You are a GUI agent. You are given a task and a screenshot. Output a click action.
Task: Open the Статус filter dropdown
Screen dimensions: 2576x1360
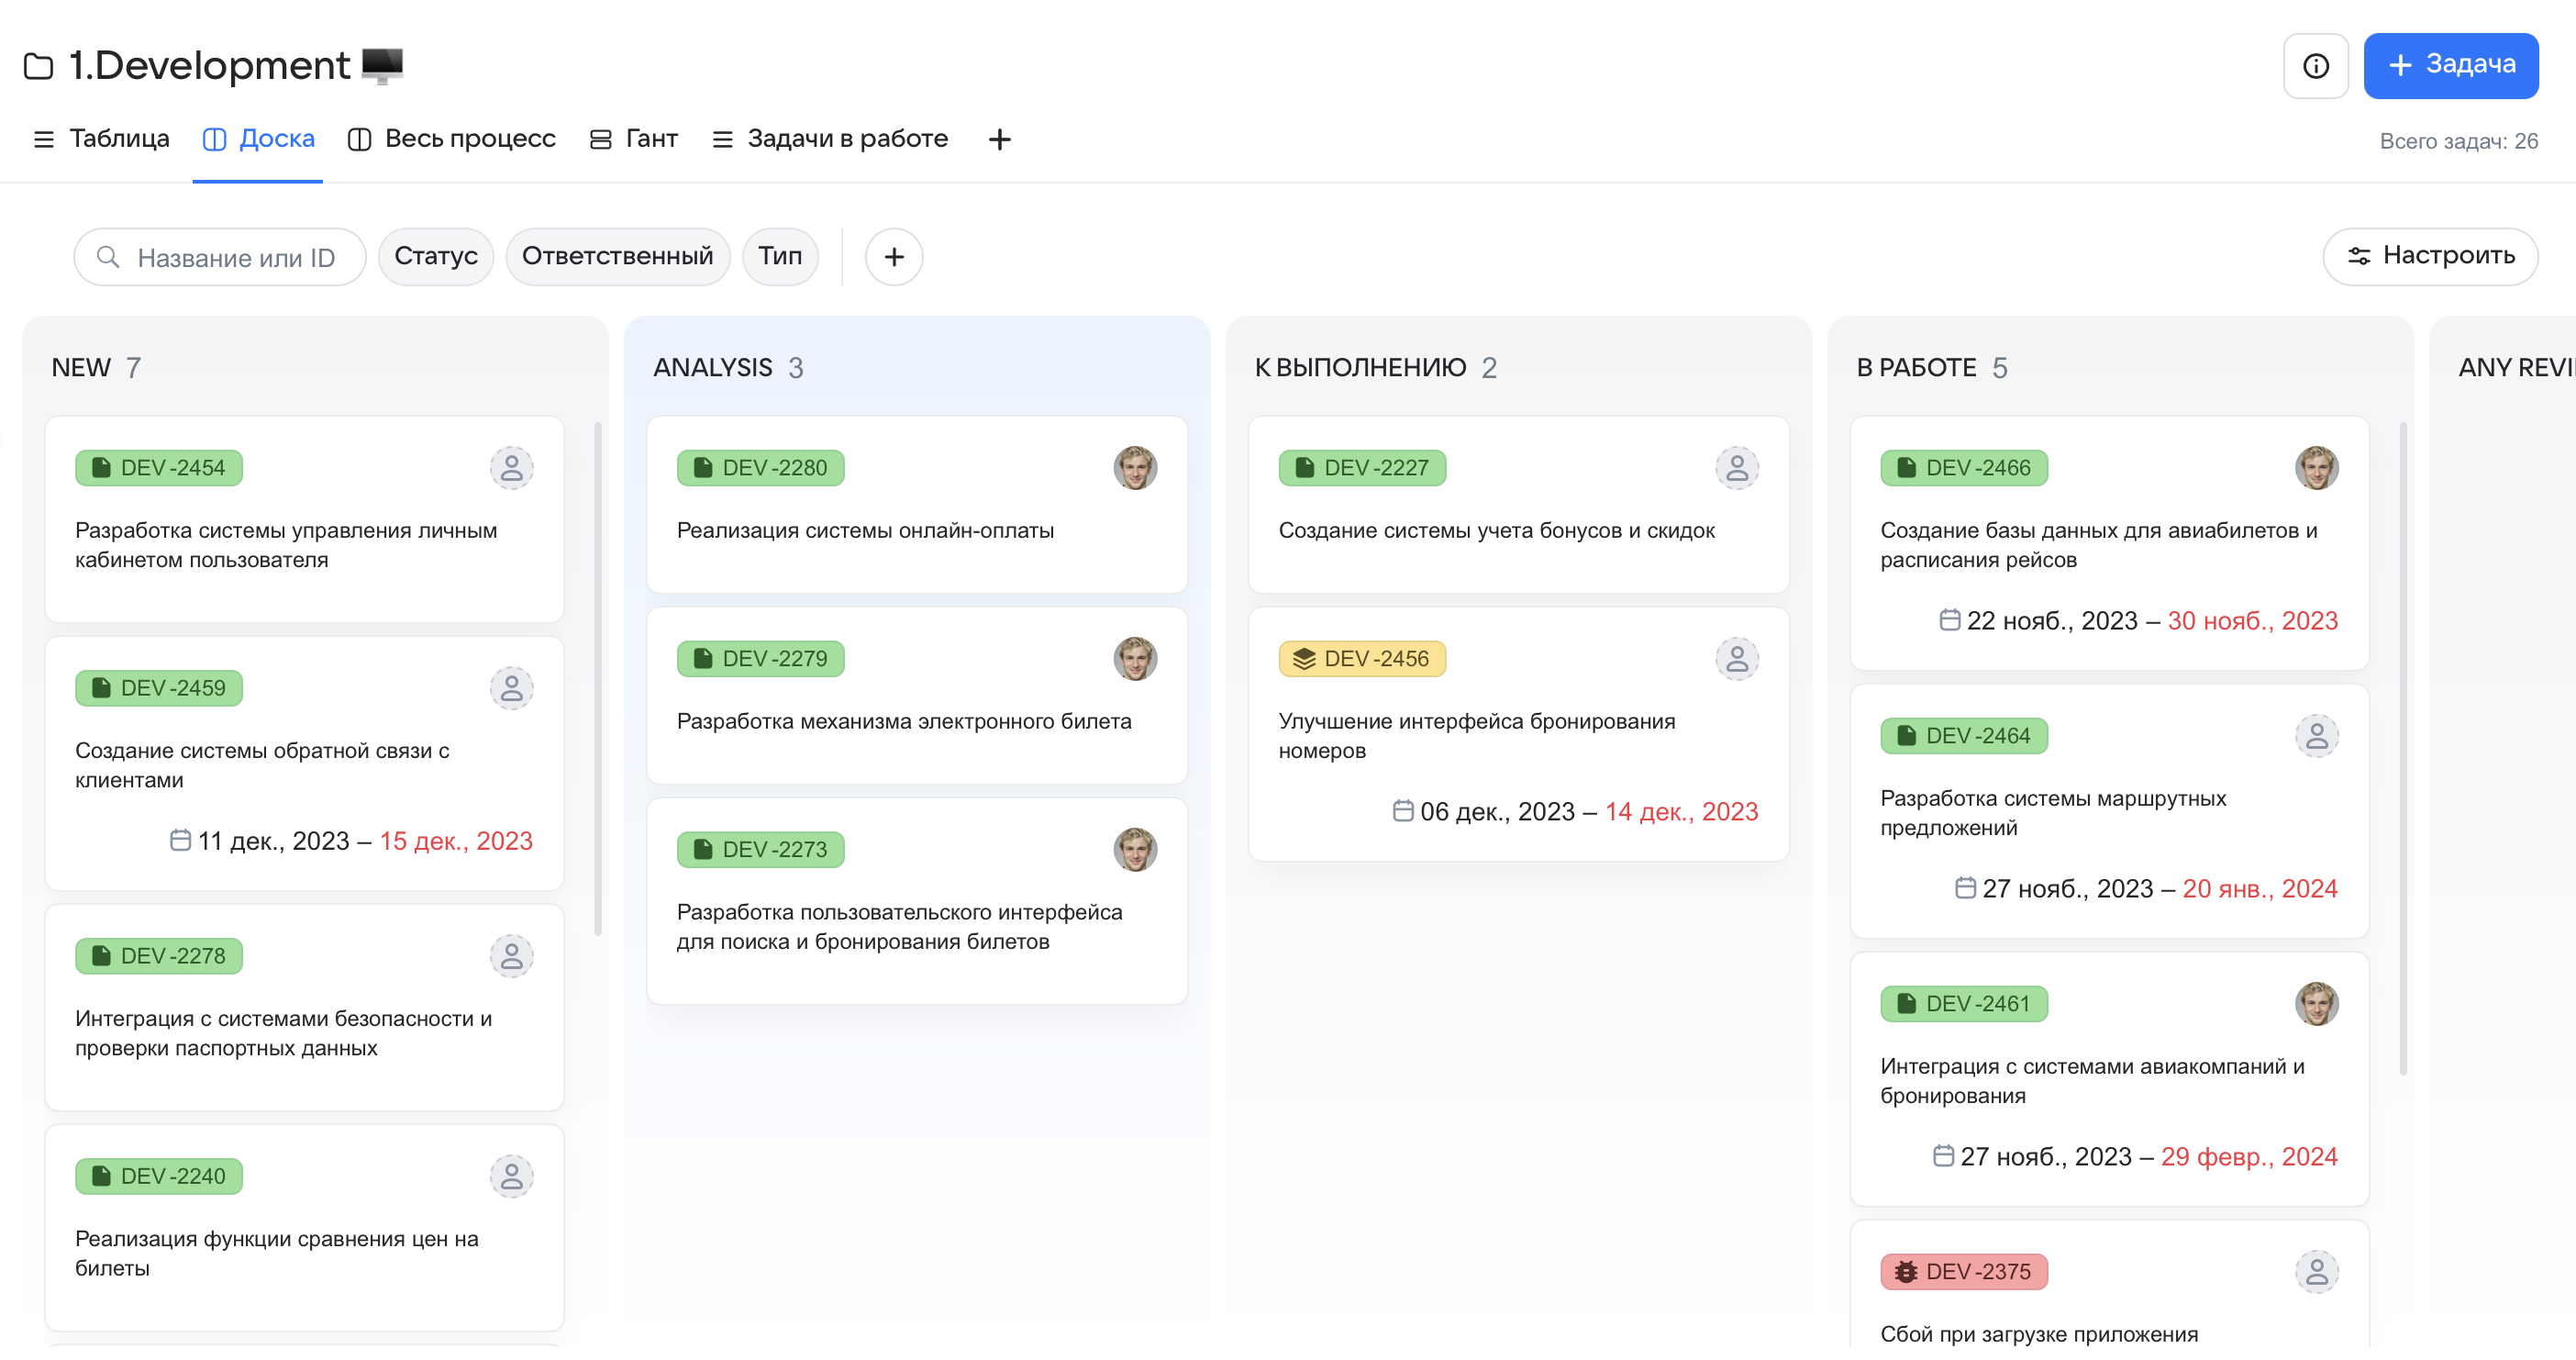pyautogui.click(x=435, y=257)
